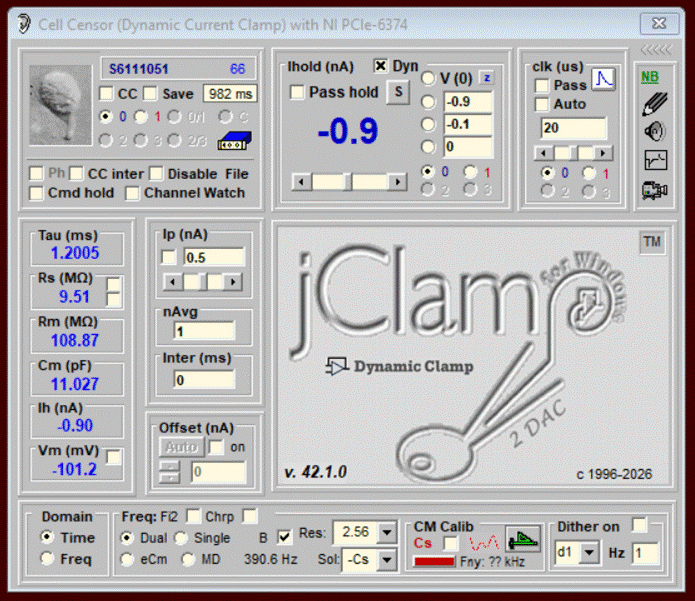Viewport: 695px width, 601px height.
Task: Click the speaker sound icon
Action: point(654,130)
